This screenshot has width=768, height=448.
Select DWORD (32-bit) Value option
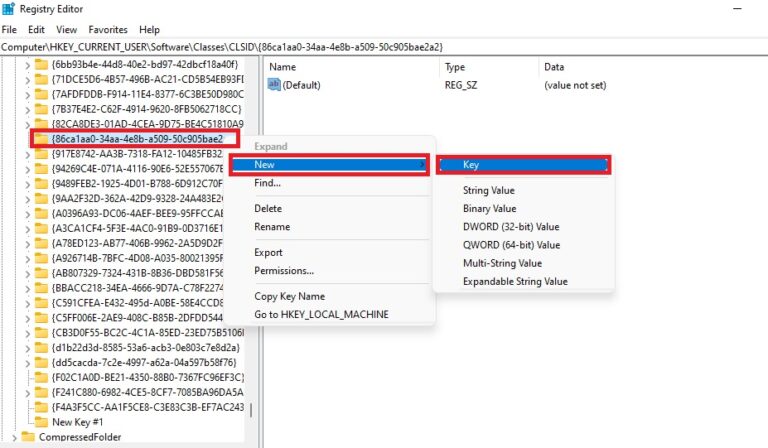(510, 227)
